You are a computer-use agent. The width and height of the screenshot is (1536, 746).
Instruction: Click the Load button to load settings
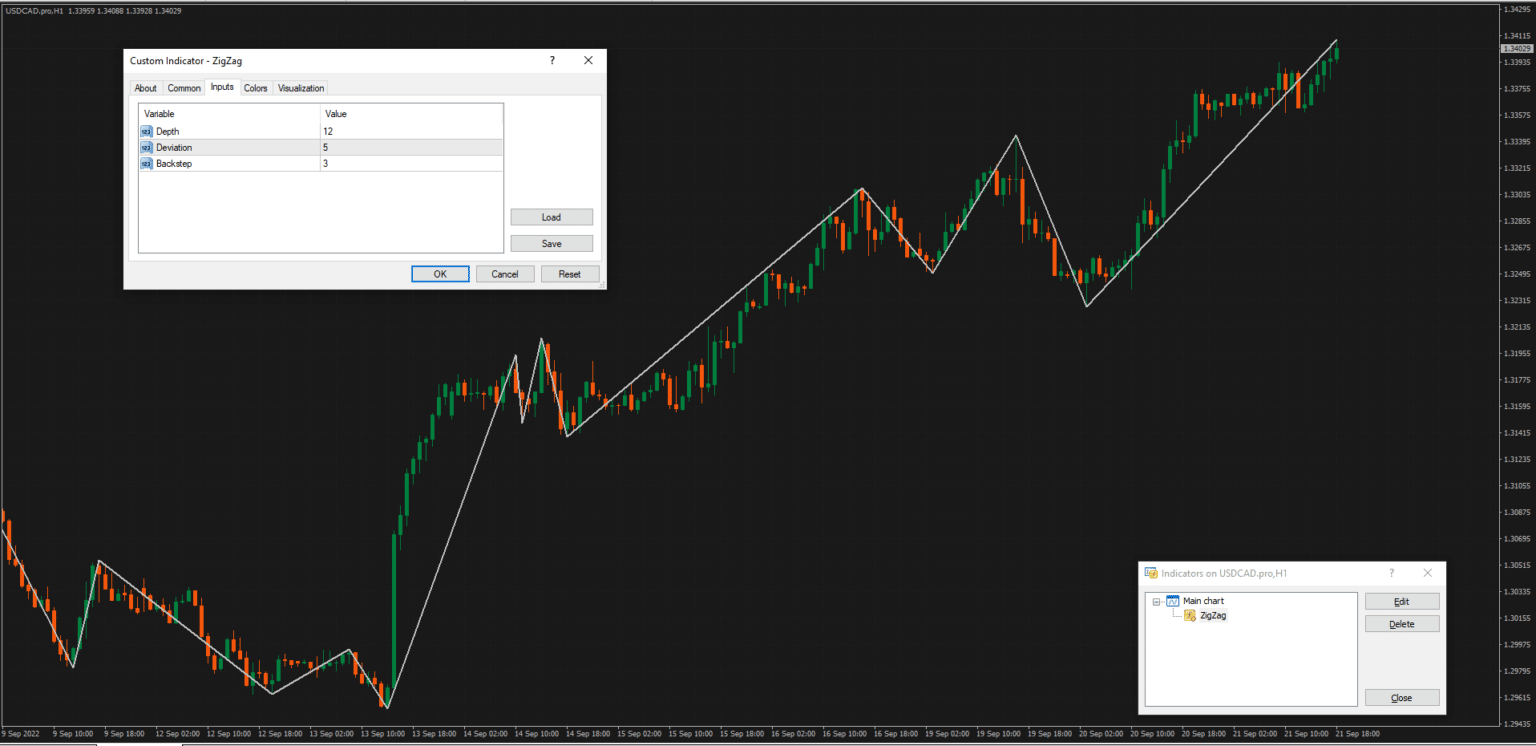(x=551, y=217)
